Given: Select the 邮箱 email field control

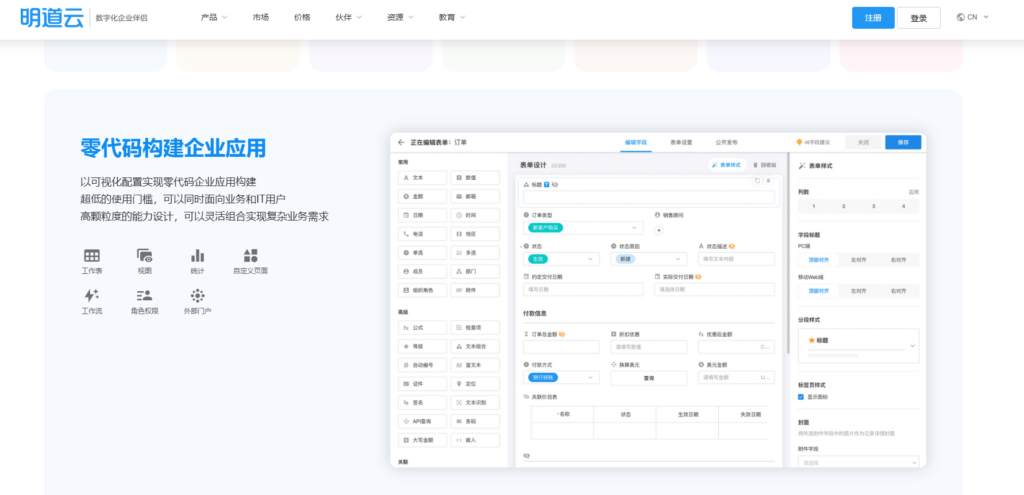Looking at the screenshot, I should (475, 197).
